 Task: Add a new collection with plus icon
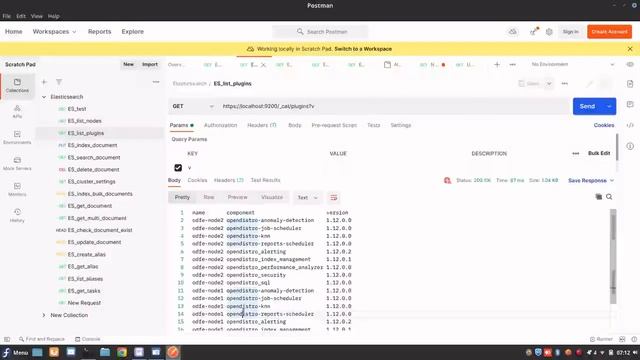(x=44, y=82)
